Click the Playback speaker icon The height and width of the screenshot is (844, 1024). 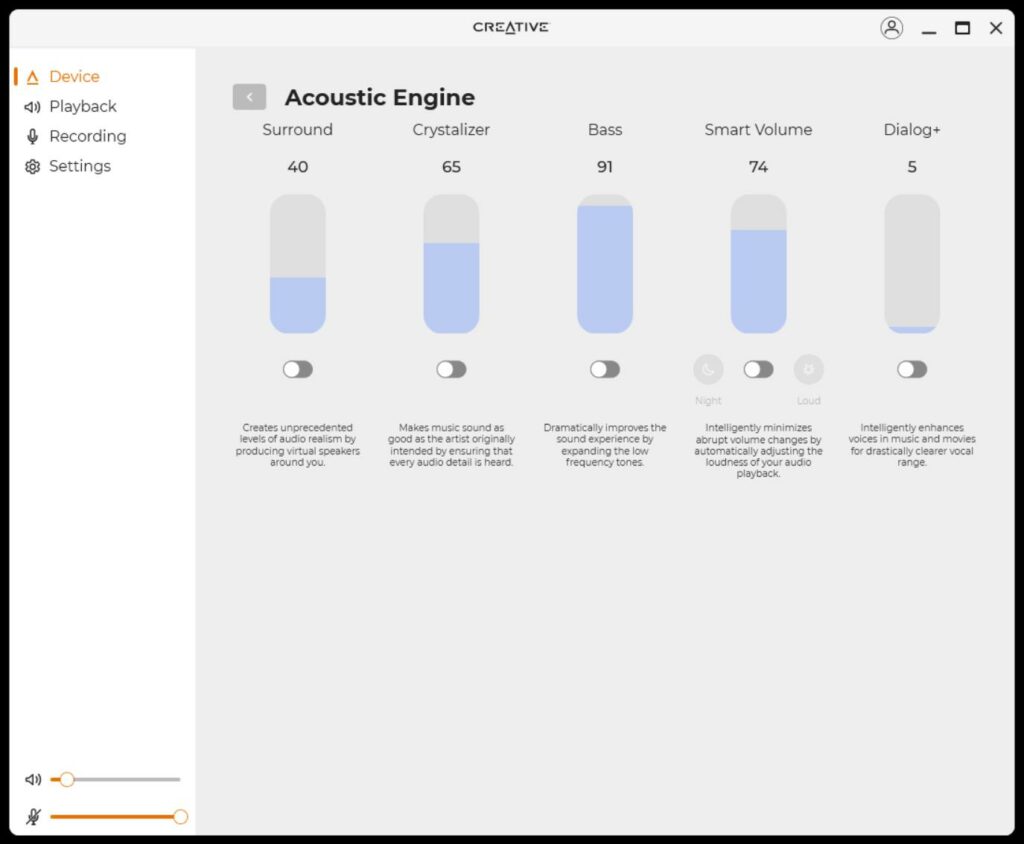tap(32, 107)
